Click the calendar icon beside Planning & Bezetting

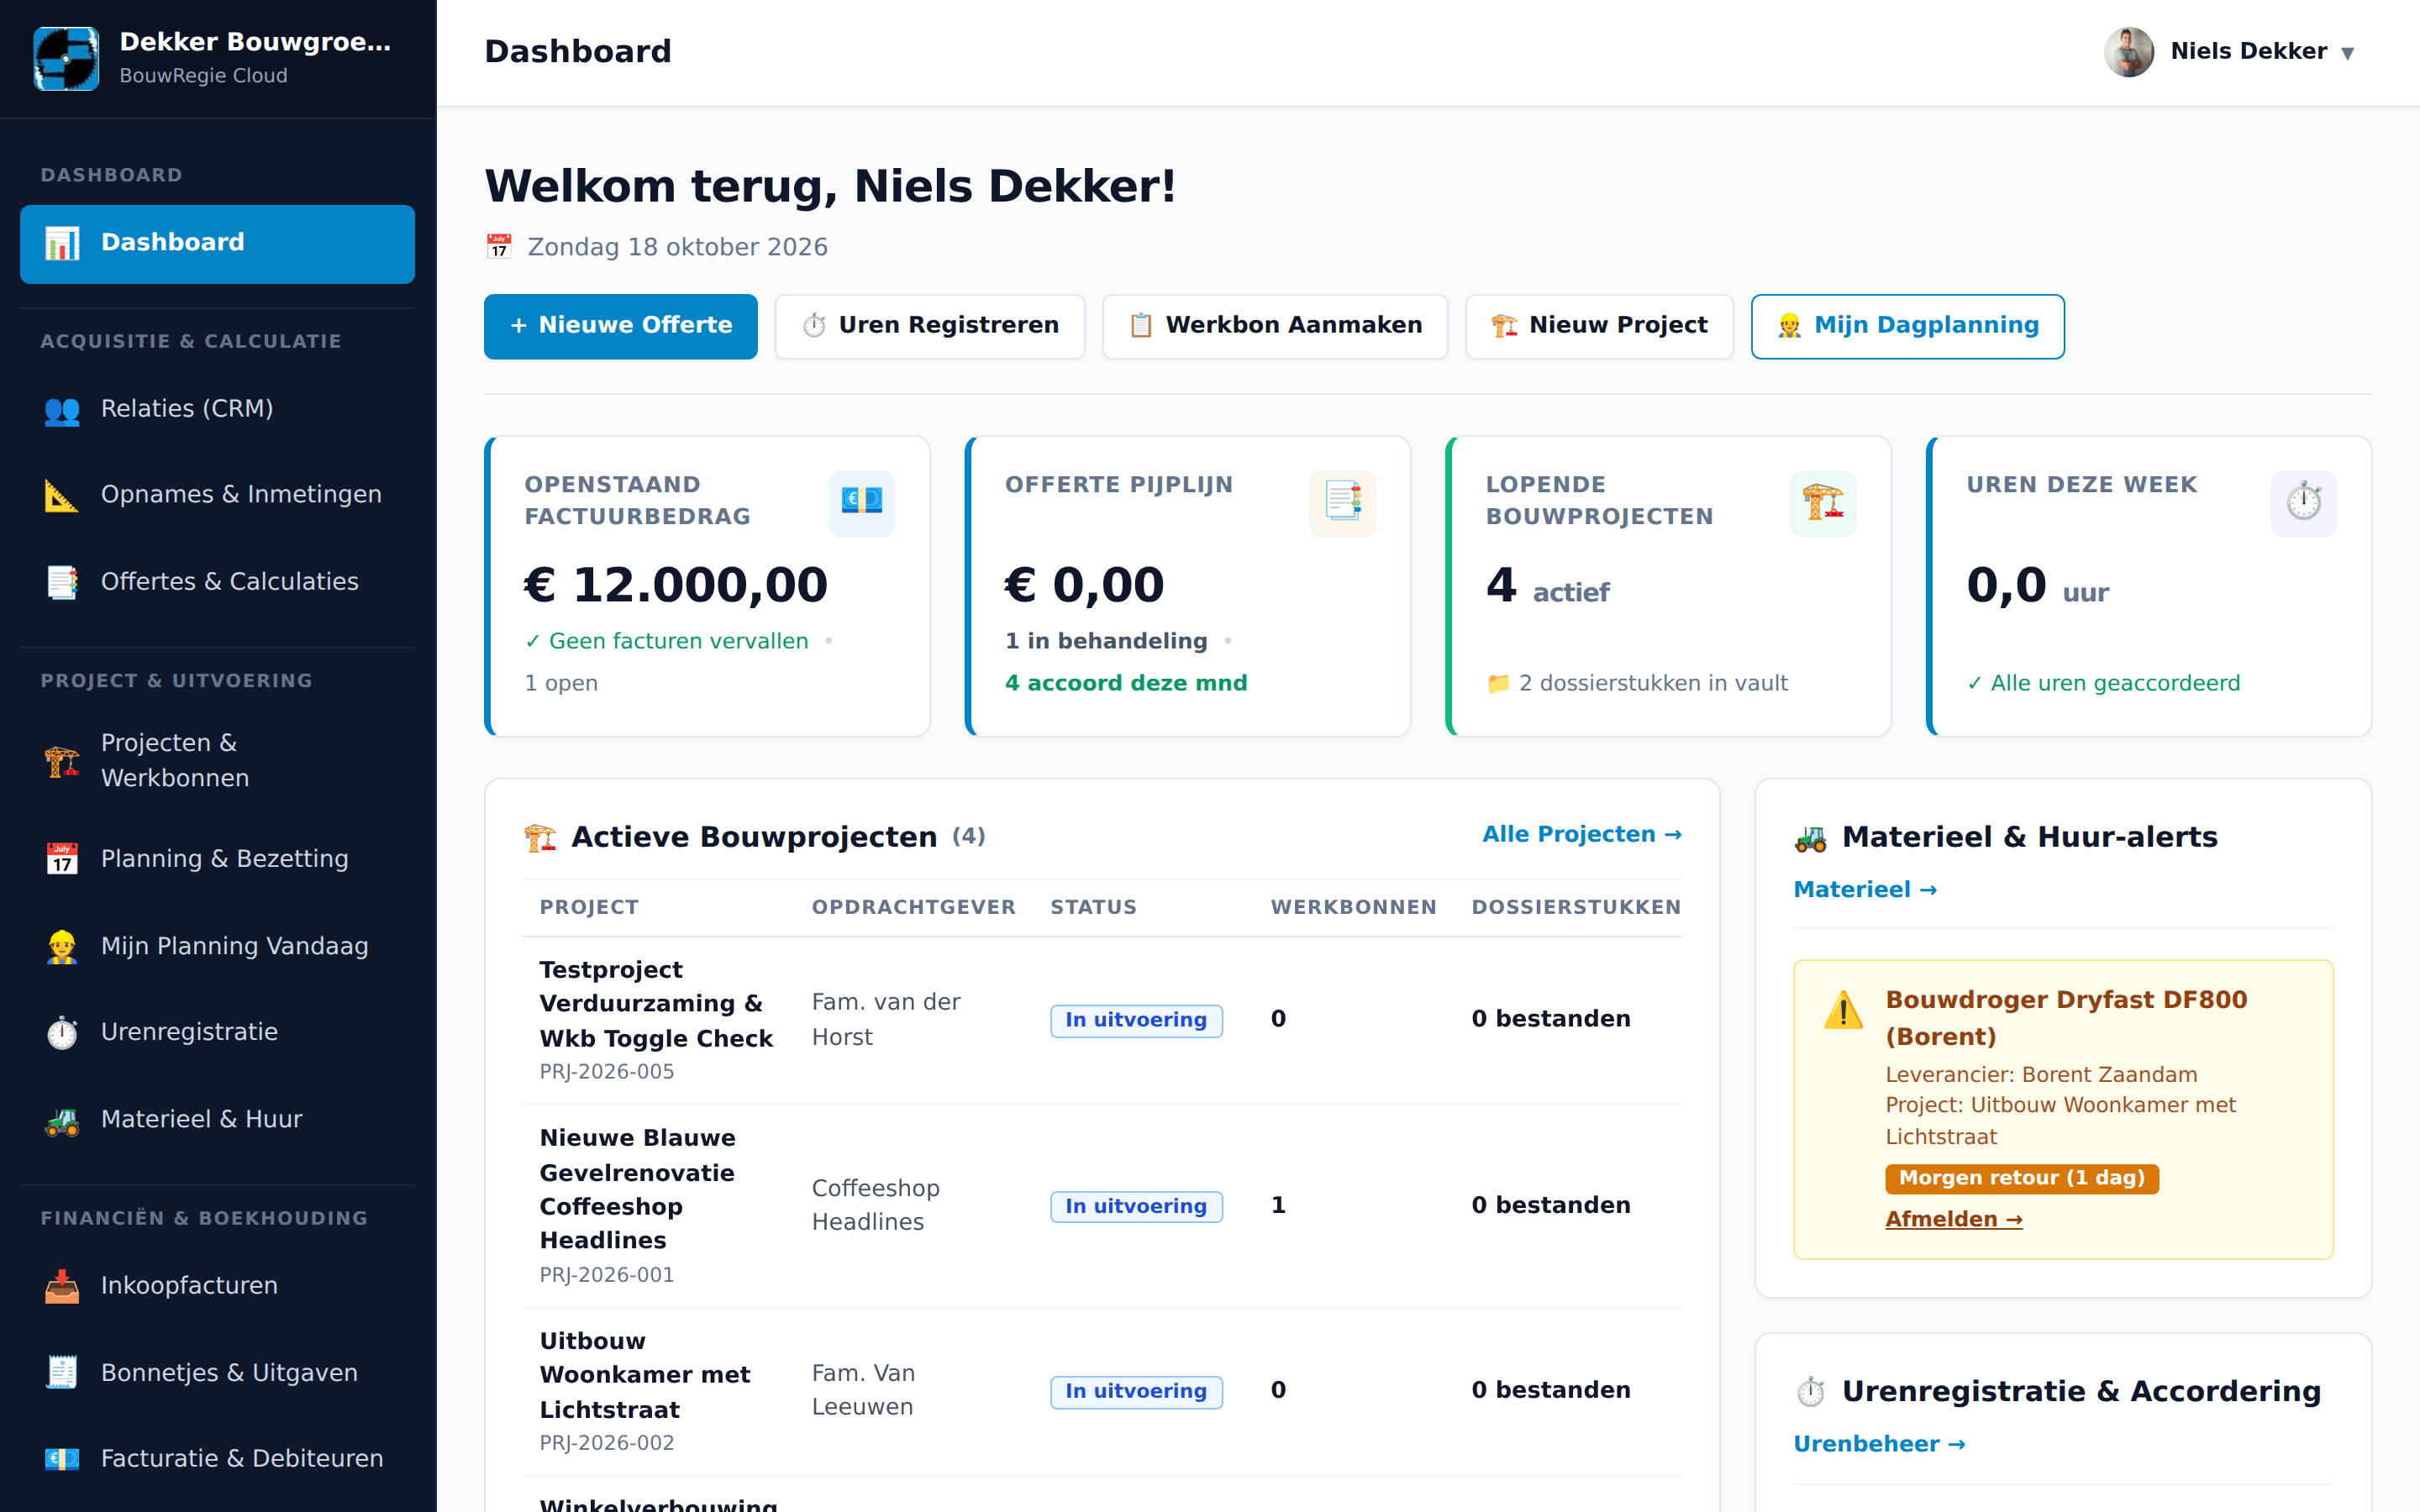click(x=62, y=859)
